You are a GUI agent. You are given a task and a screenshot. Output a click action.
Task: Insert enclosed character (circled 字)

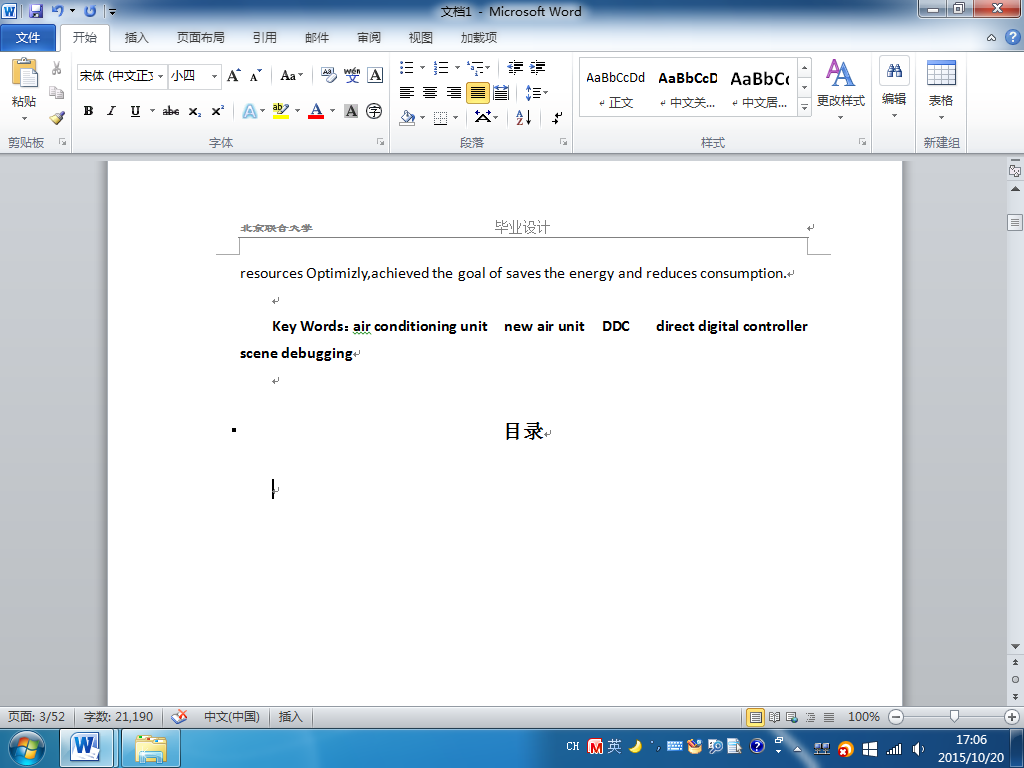[x=374, y=111]
